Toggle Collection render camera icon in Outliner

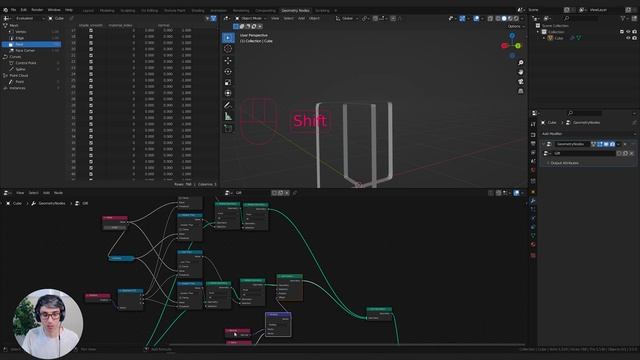634,31
